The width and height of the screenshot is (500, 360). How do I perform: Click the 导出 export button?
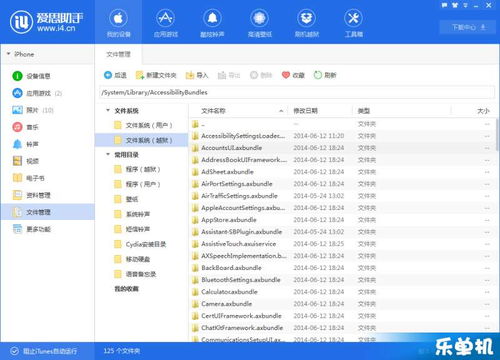(229, 75)
